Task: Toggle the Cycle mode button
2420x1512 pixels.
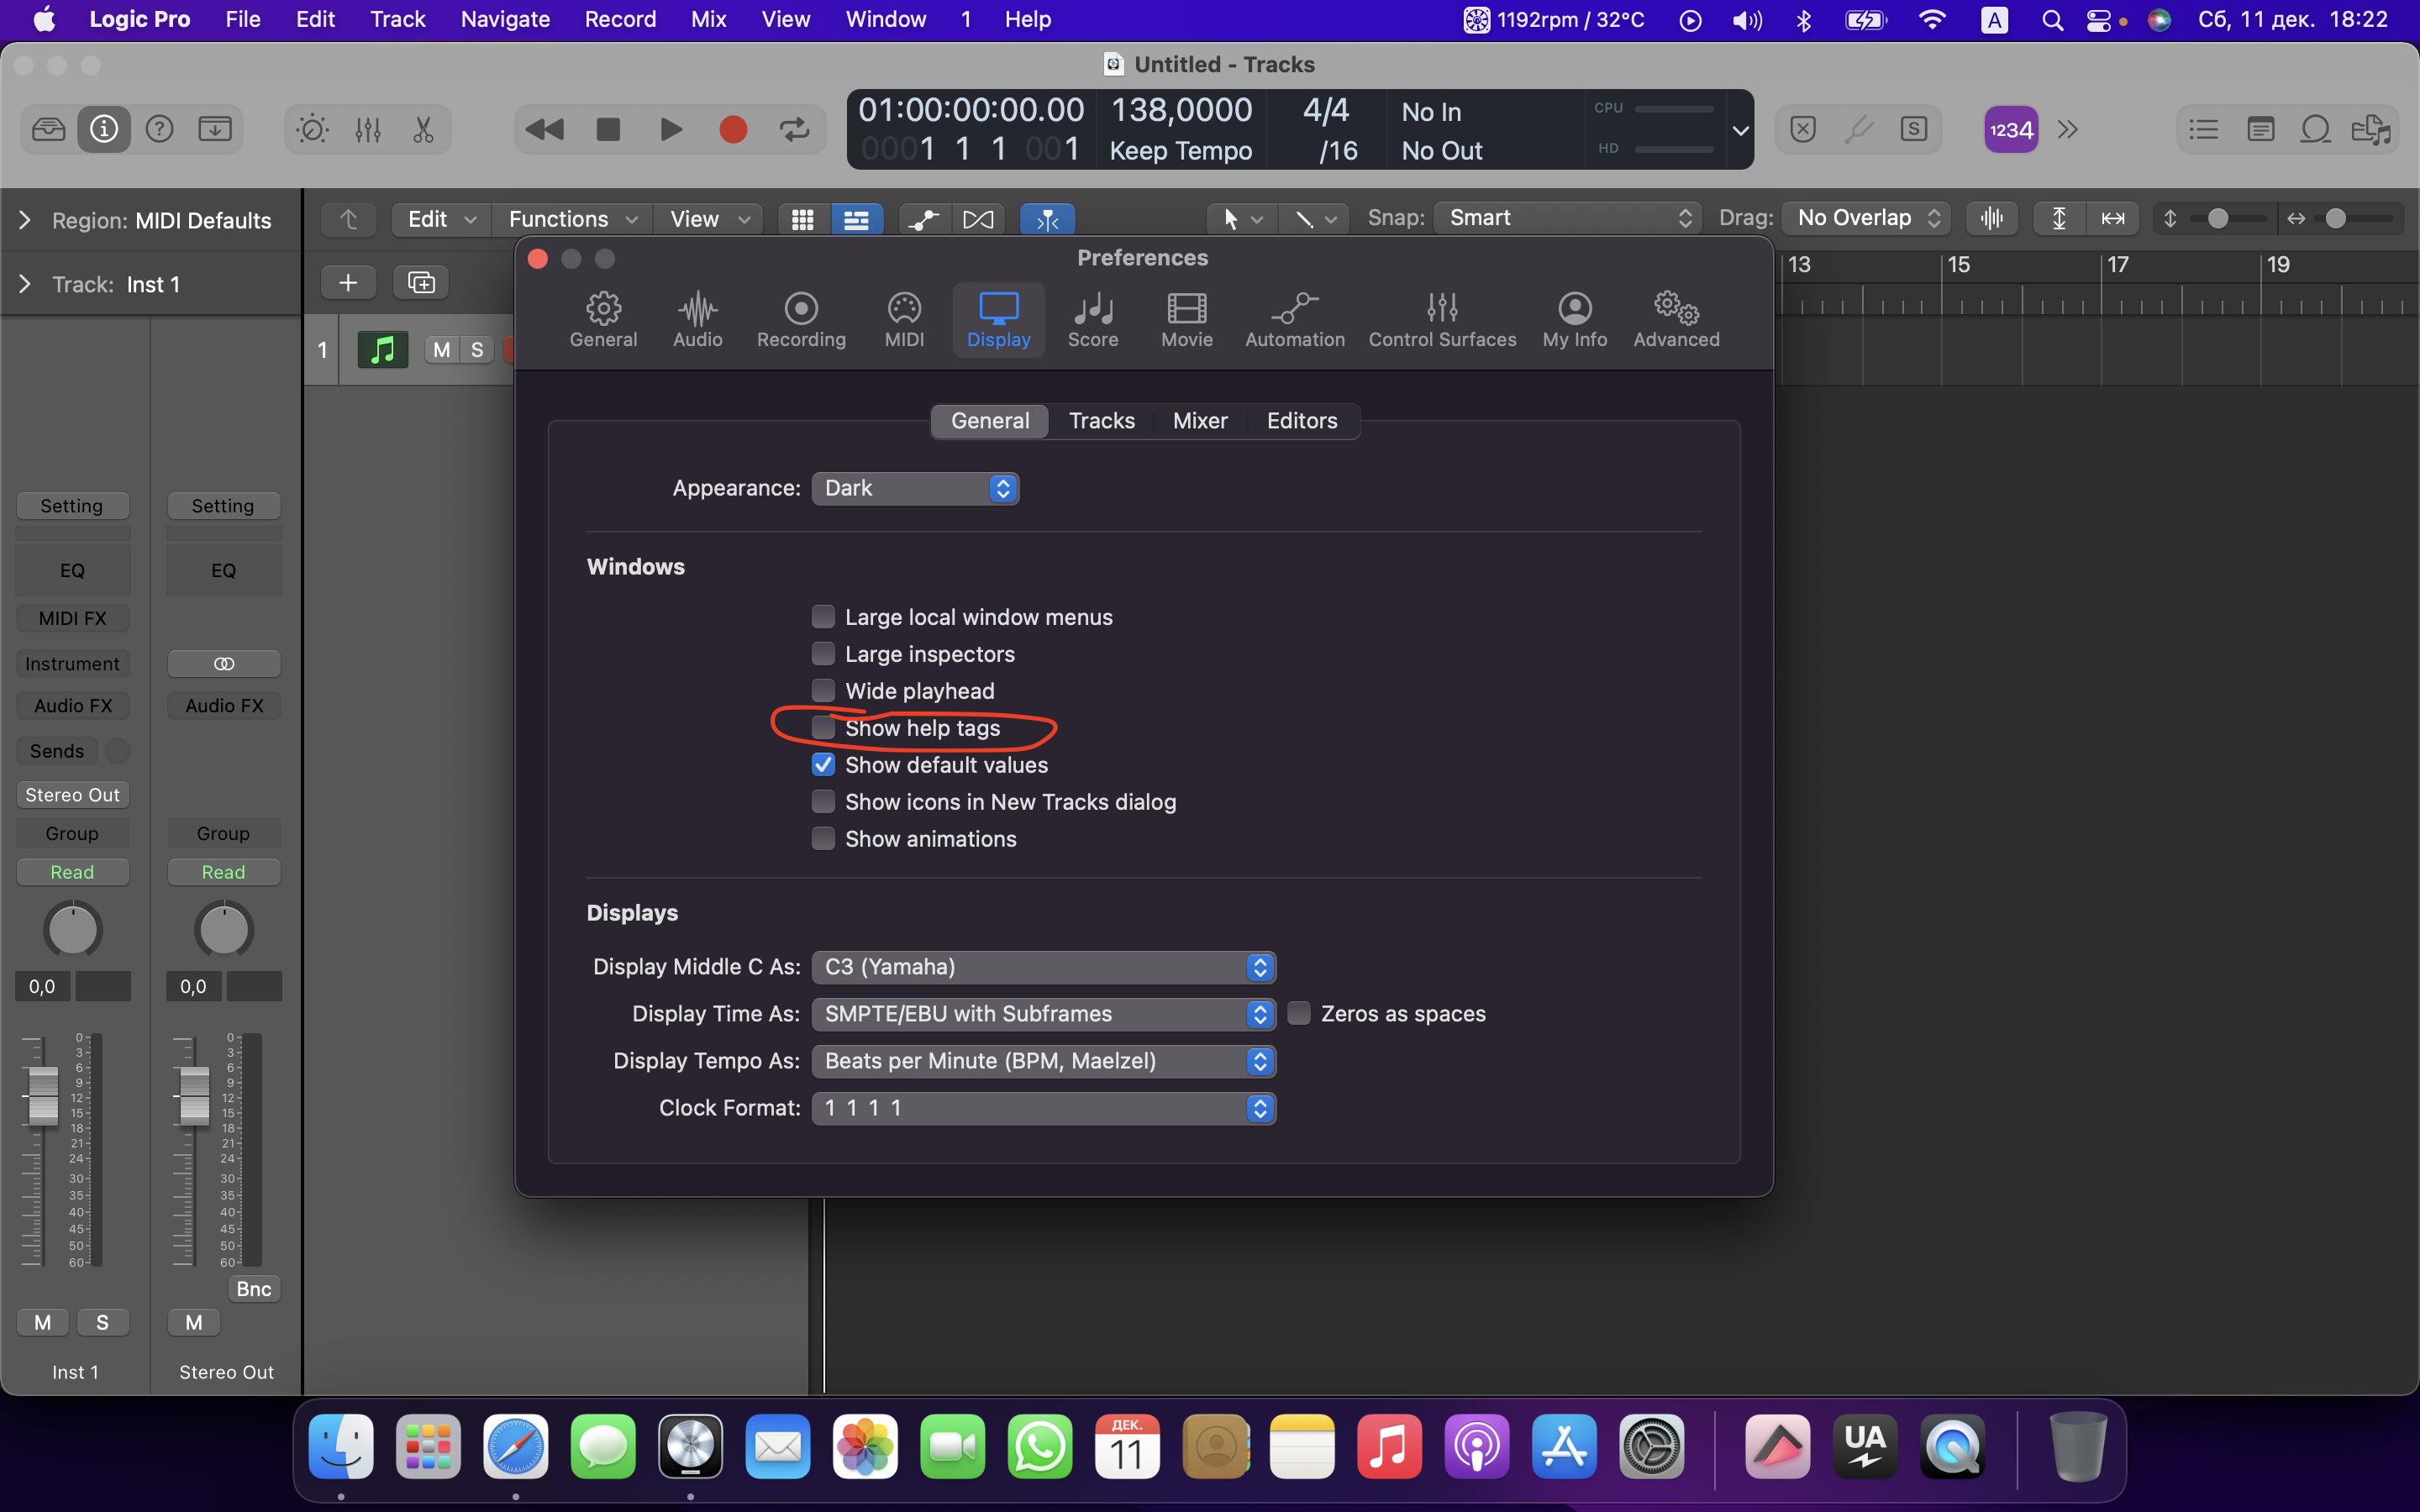Action: pos(794,129)
